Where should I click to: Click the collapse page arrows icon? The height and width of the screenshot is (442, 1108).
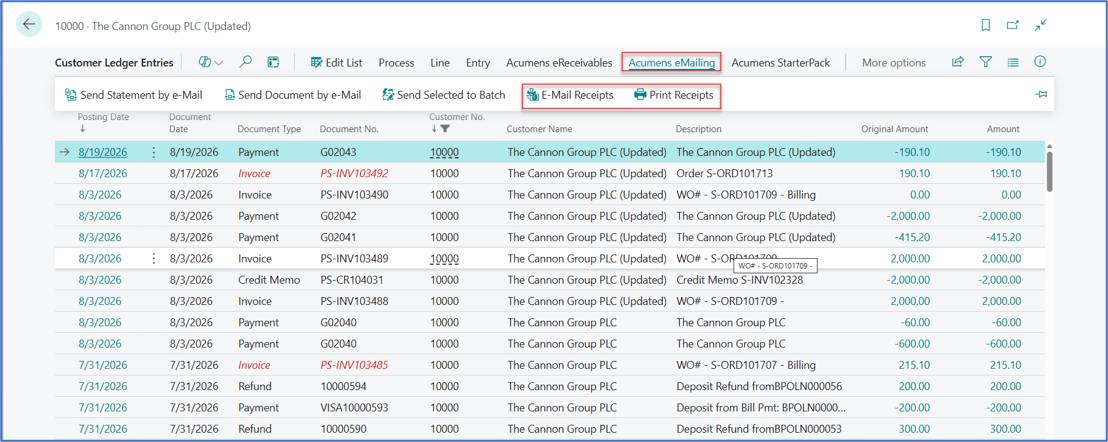(1040, 25)
